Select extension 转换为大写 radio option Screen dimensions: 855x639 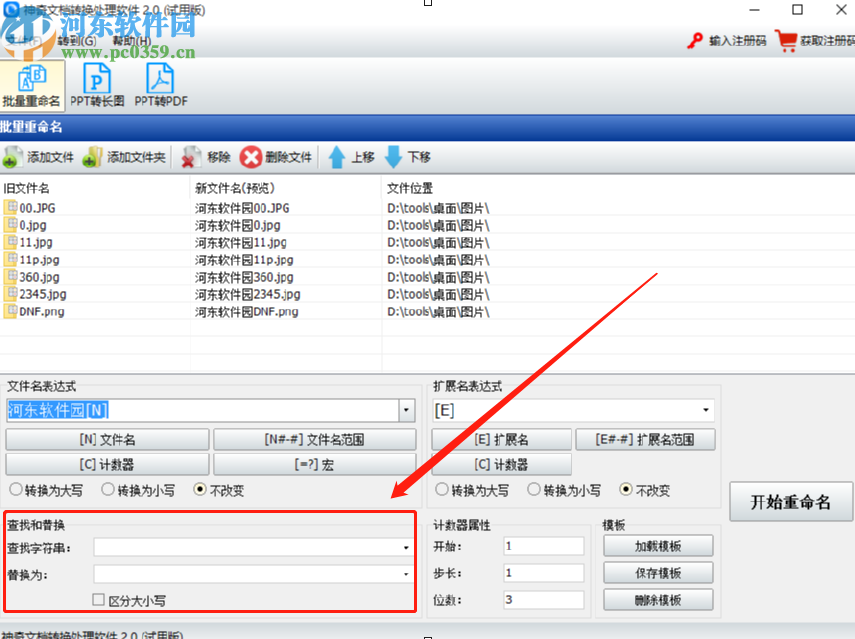pyautogui.click(x=442, y=490)
